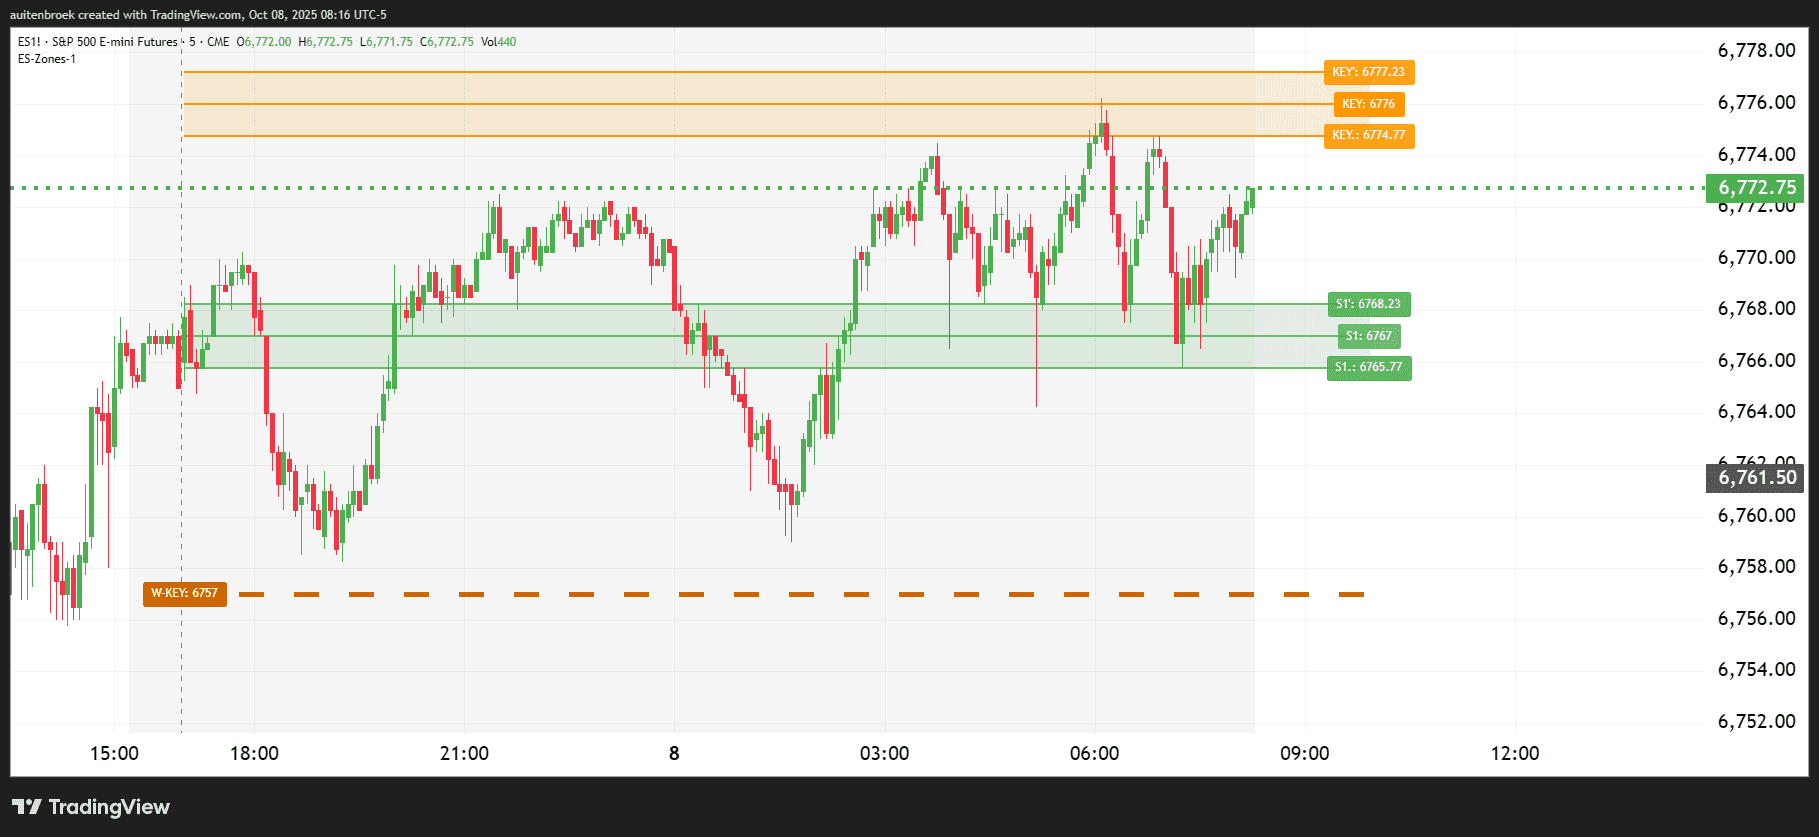Click the 03:00 time axis label
This screenshot has width=1819, height=837.
click(884, 753)
